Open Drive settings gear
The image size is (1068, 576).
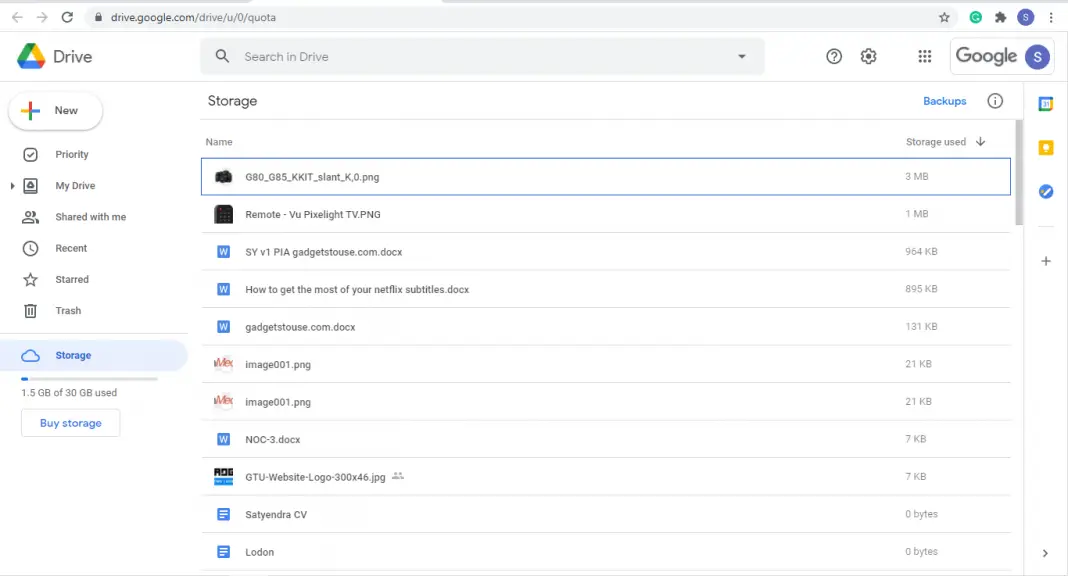868,56
